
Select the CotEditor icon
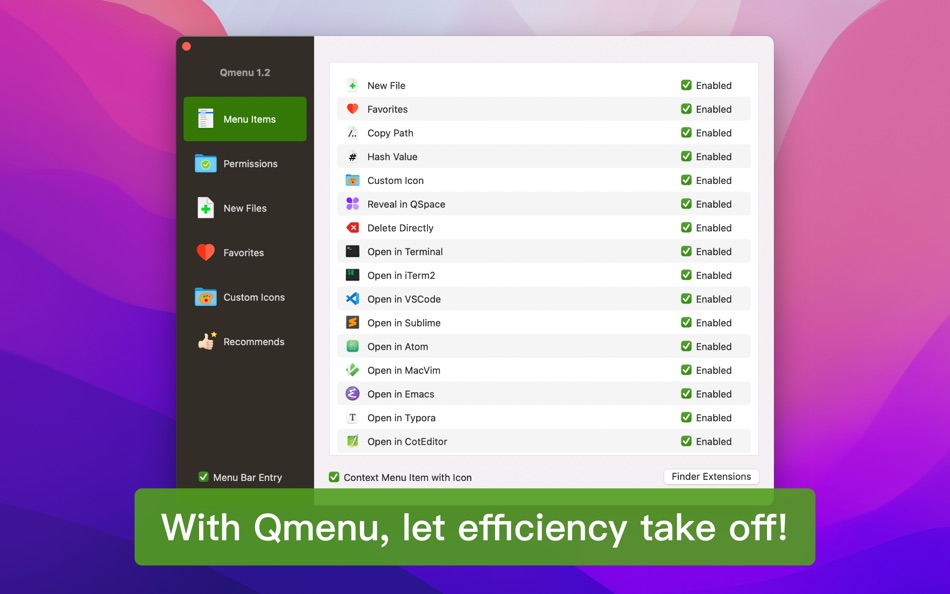[351, 441]
